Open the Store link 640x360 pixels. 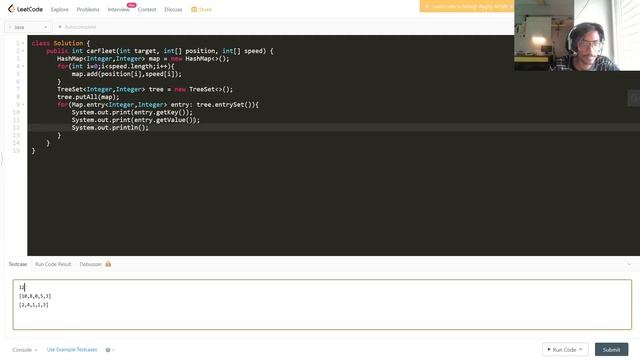(x=205, y=9)
